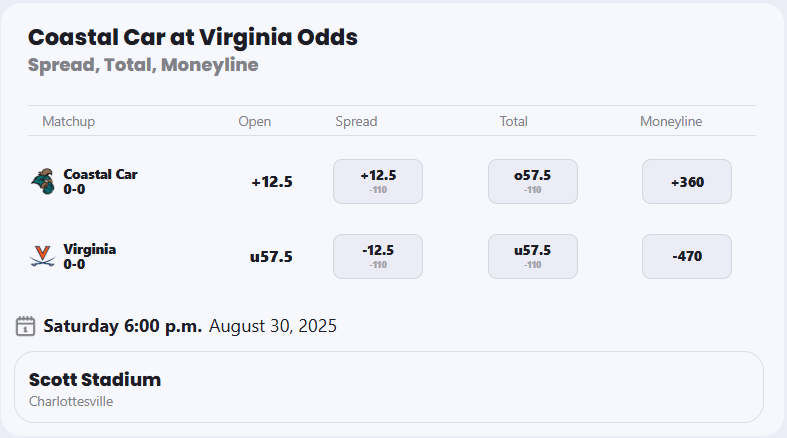Screen dimensions: 787x438
Task: Open the Scott Stadium venue card
Action: click(389, 387)
